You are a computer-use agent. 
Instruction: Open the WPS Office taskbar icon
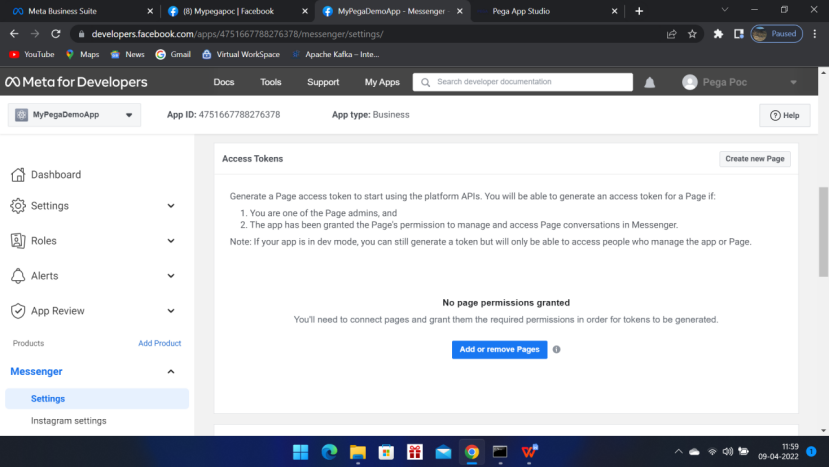[x=529, y=452]
